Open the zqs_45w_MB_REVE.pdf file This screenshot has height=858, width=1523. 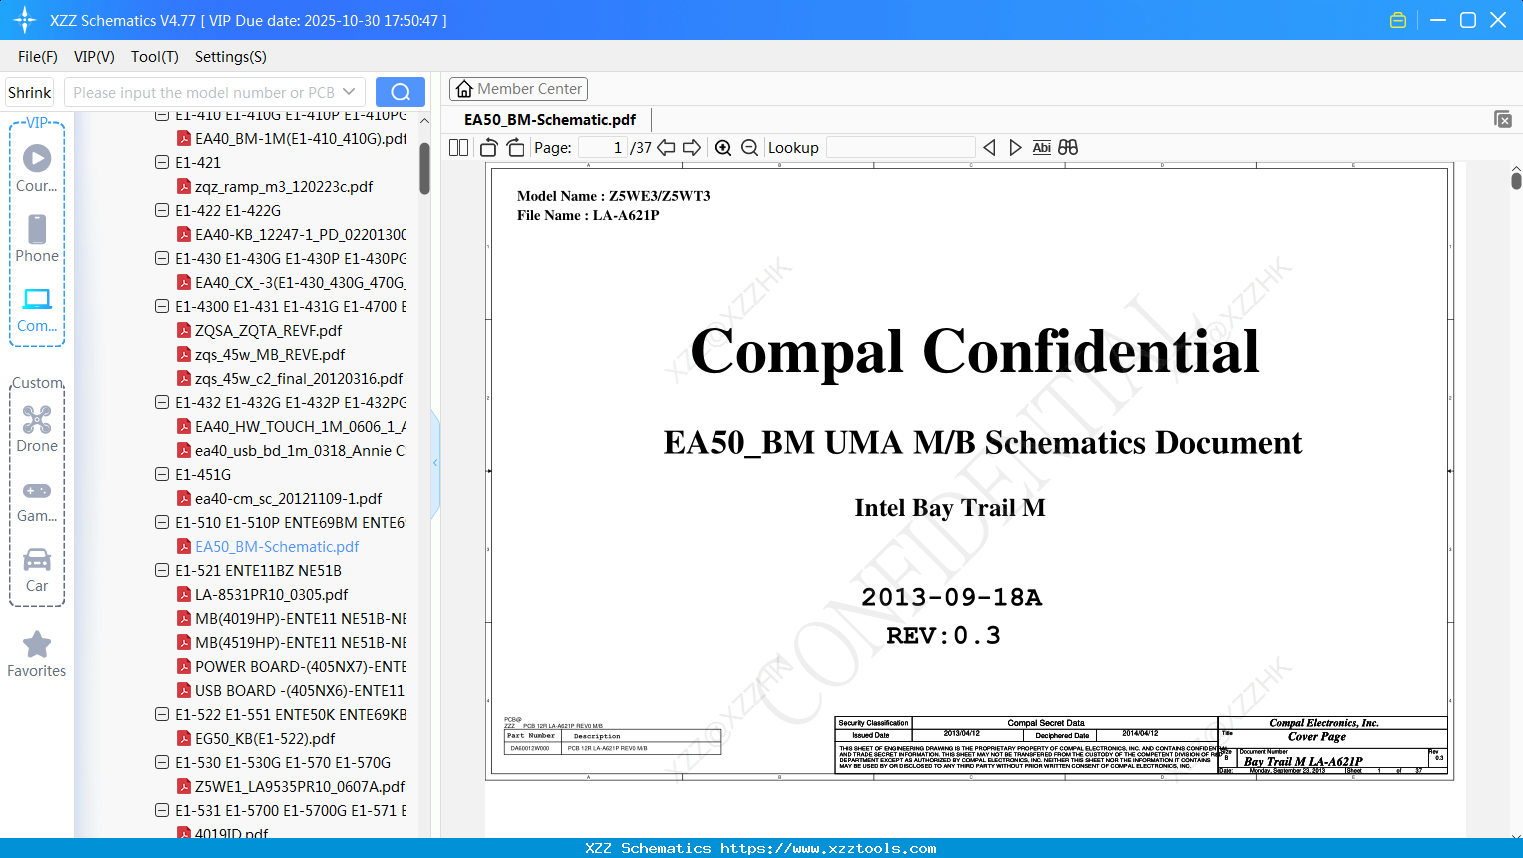coord(270,354)
